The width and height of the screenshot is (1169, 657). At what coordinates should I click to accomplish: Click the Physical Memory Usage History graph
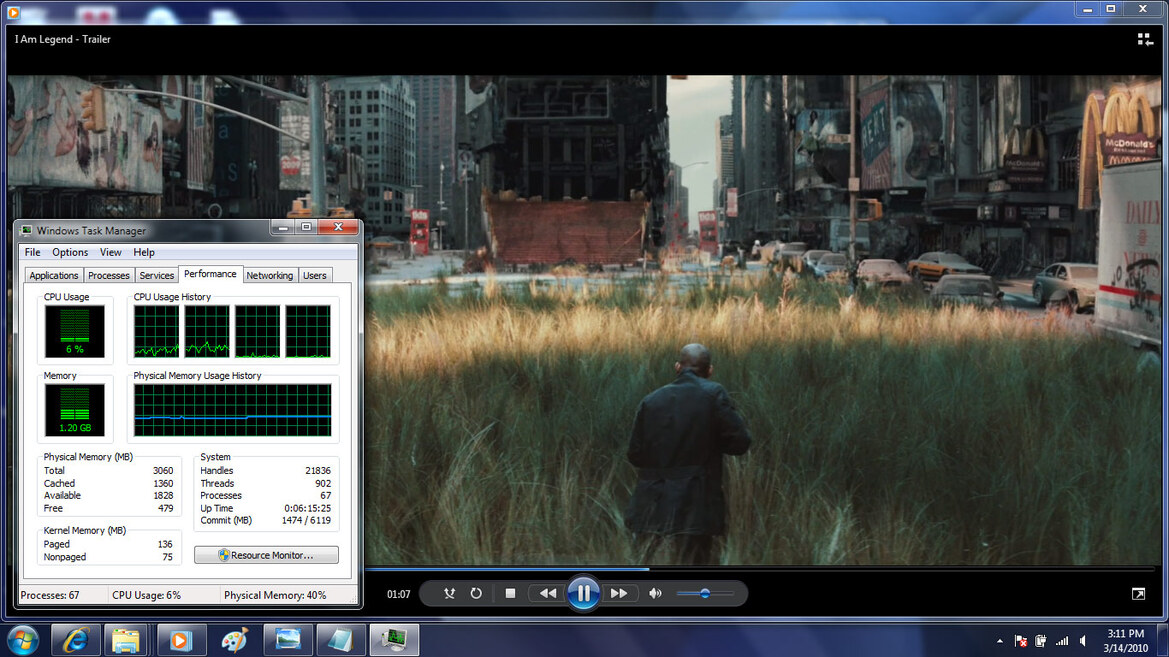click(233, 410)
